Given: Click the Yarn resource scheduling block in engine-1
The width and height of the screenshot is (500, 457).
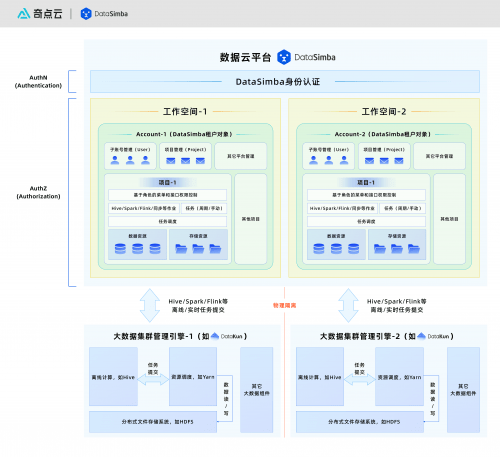Looking at the screenshot, I should pos(193,377).
